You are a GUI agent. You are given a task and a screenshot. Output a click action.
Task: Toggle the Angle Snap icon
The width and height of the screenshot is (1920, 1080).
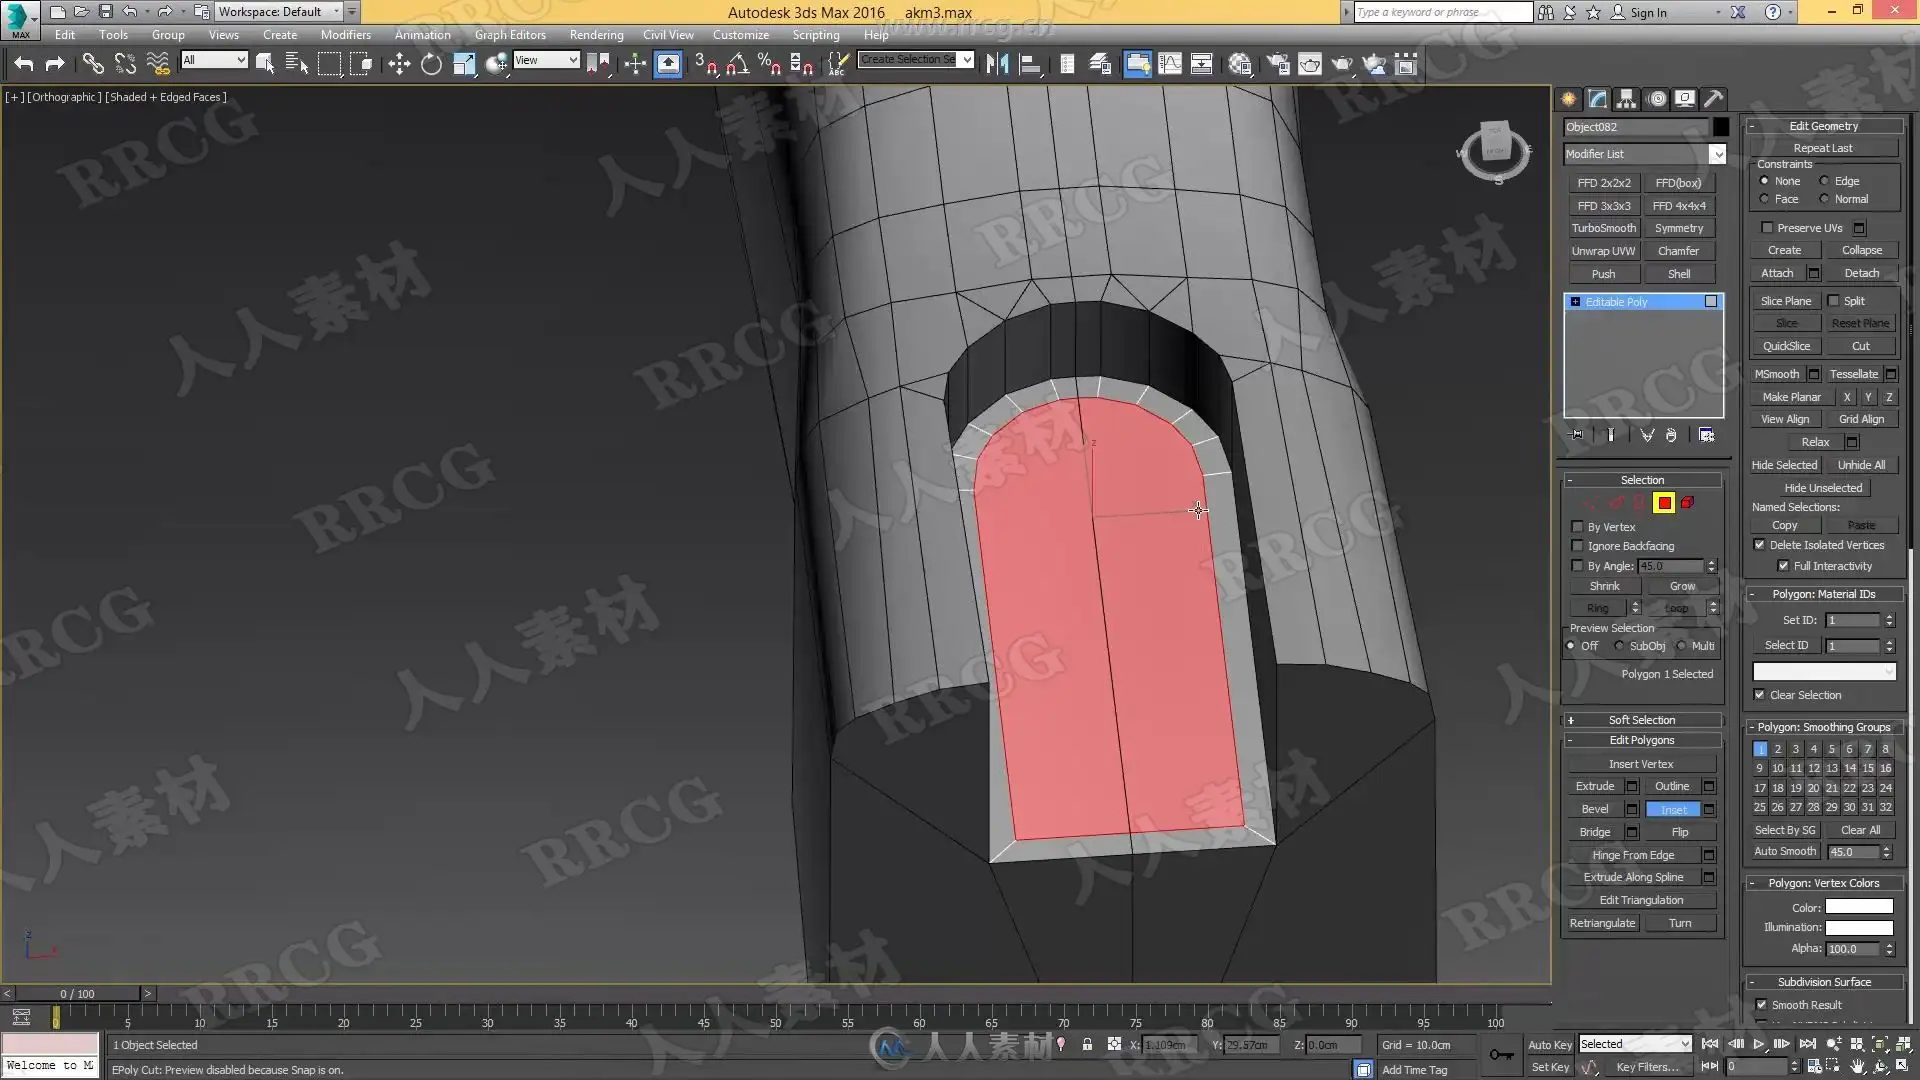738,65
